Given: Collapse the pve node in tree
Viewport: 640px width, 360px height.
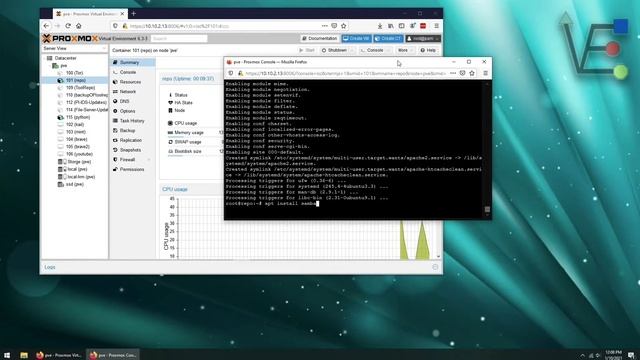Looking at the screenshot, I should [51, 66].
